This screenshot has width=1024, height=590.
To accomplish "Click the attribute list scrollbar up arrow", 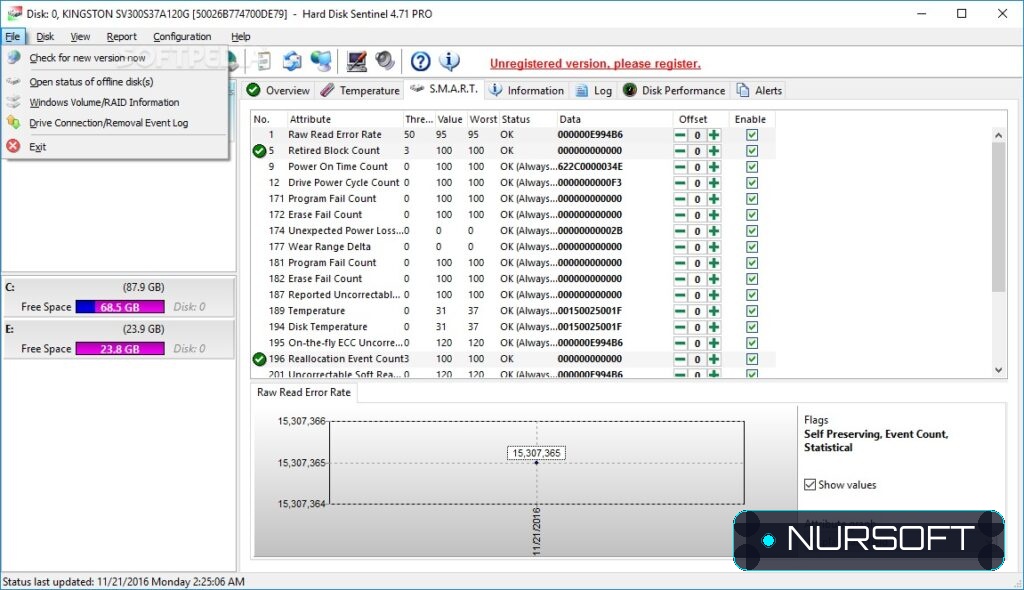I will 998,135.
